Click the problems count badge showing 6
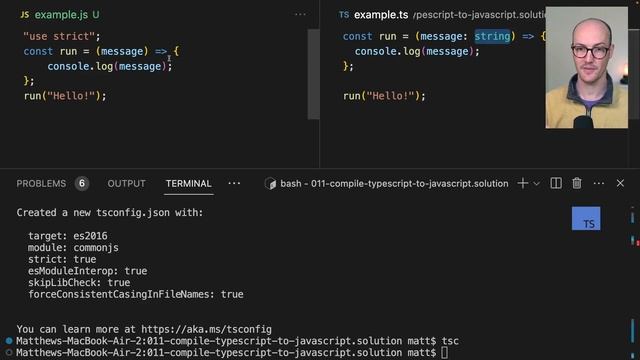640x360 pixels. click(82, 184)
